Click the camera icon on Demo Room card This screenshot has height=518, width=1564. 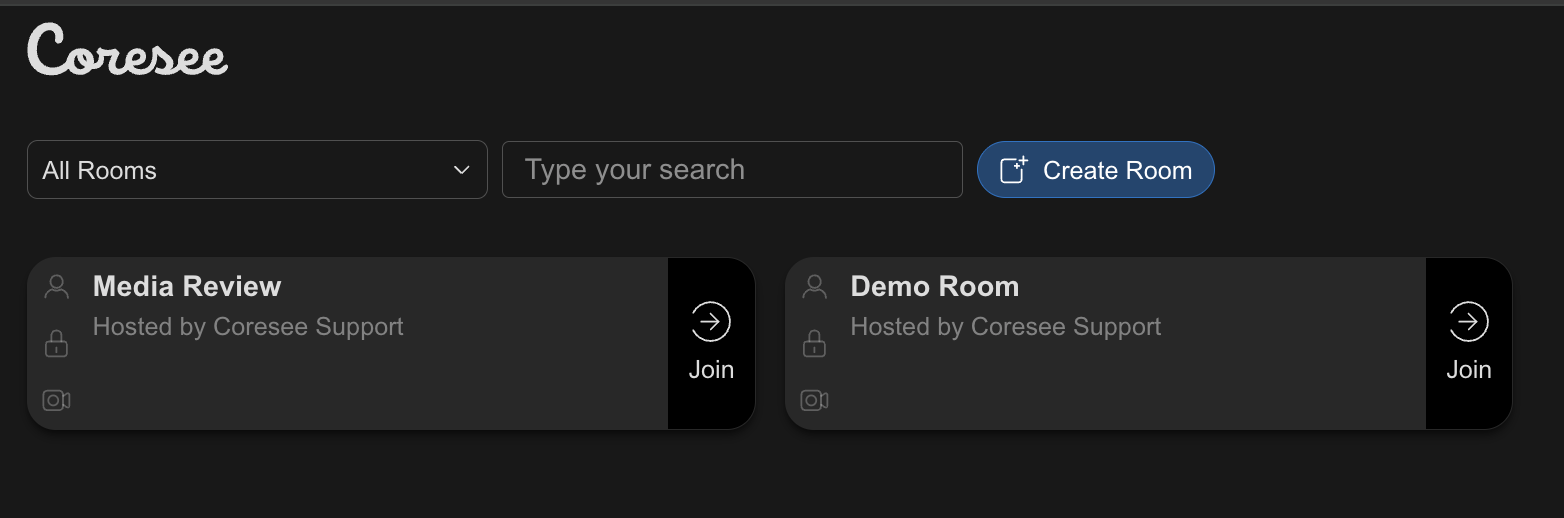pyautogui.click(x=814, y=401)
